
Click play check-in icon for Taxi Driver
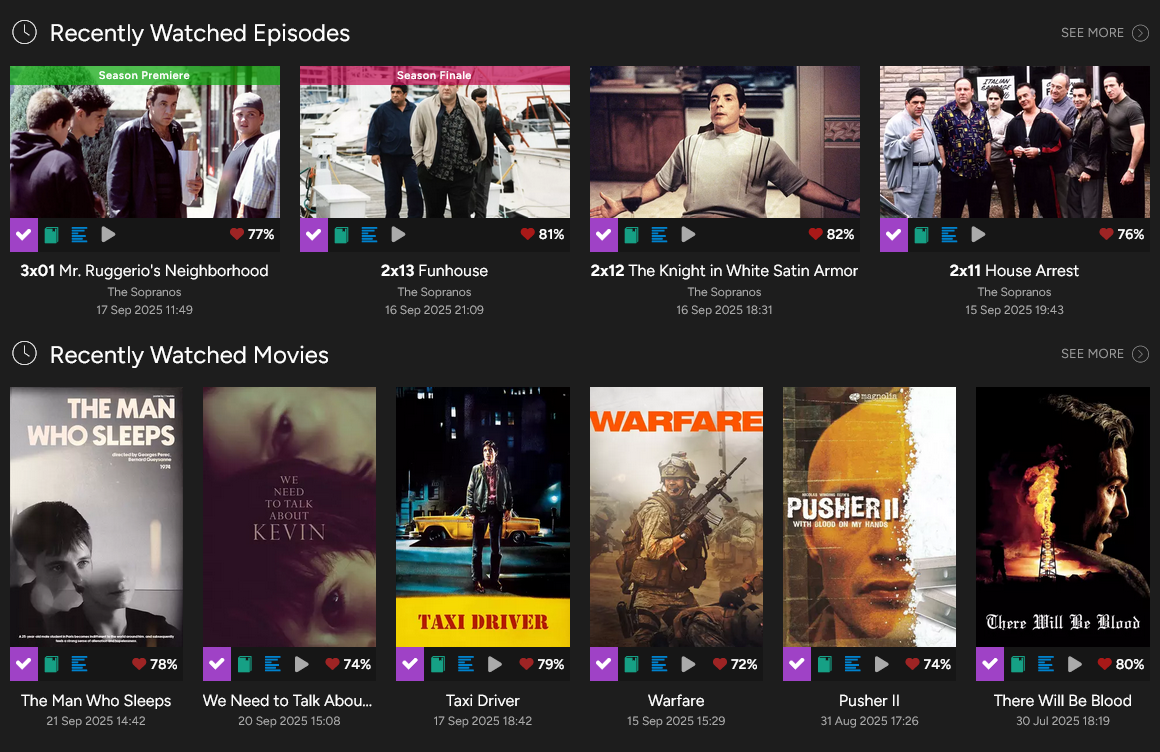tap(494, 664)
